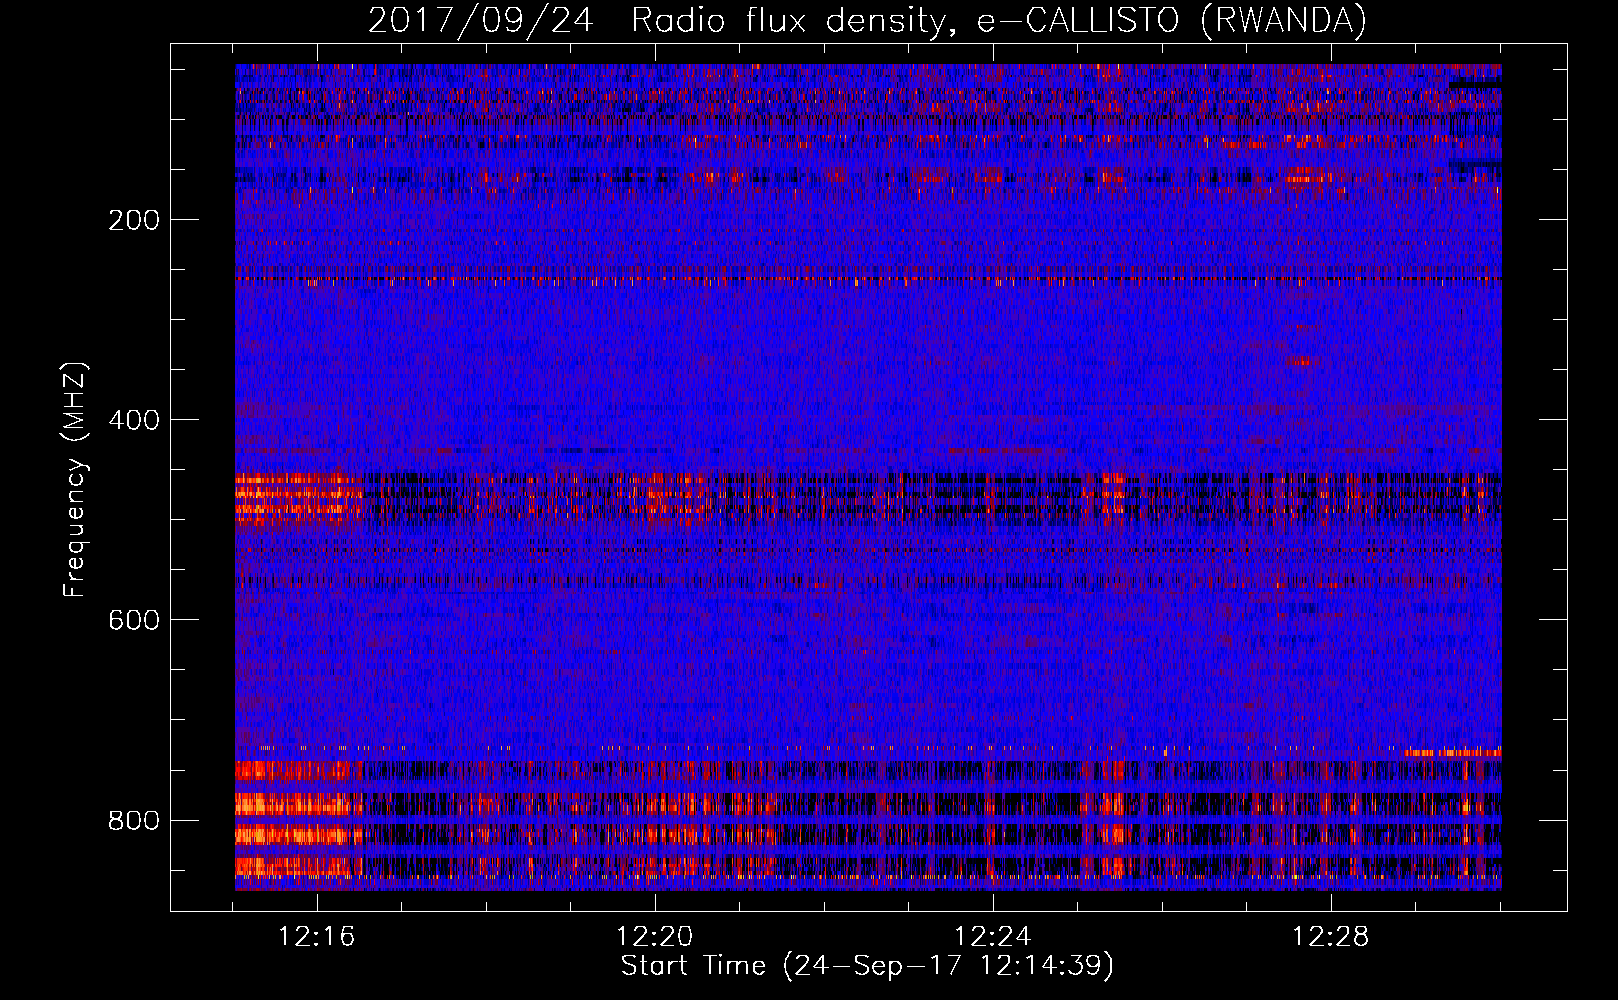1618x1000 pixels.
Task: Click the plot title 'Radio flux density, e-CALLISTO (RWANDA)'
Action: pyautogui.click(x=999, y=21)
